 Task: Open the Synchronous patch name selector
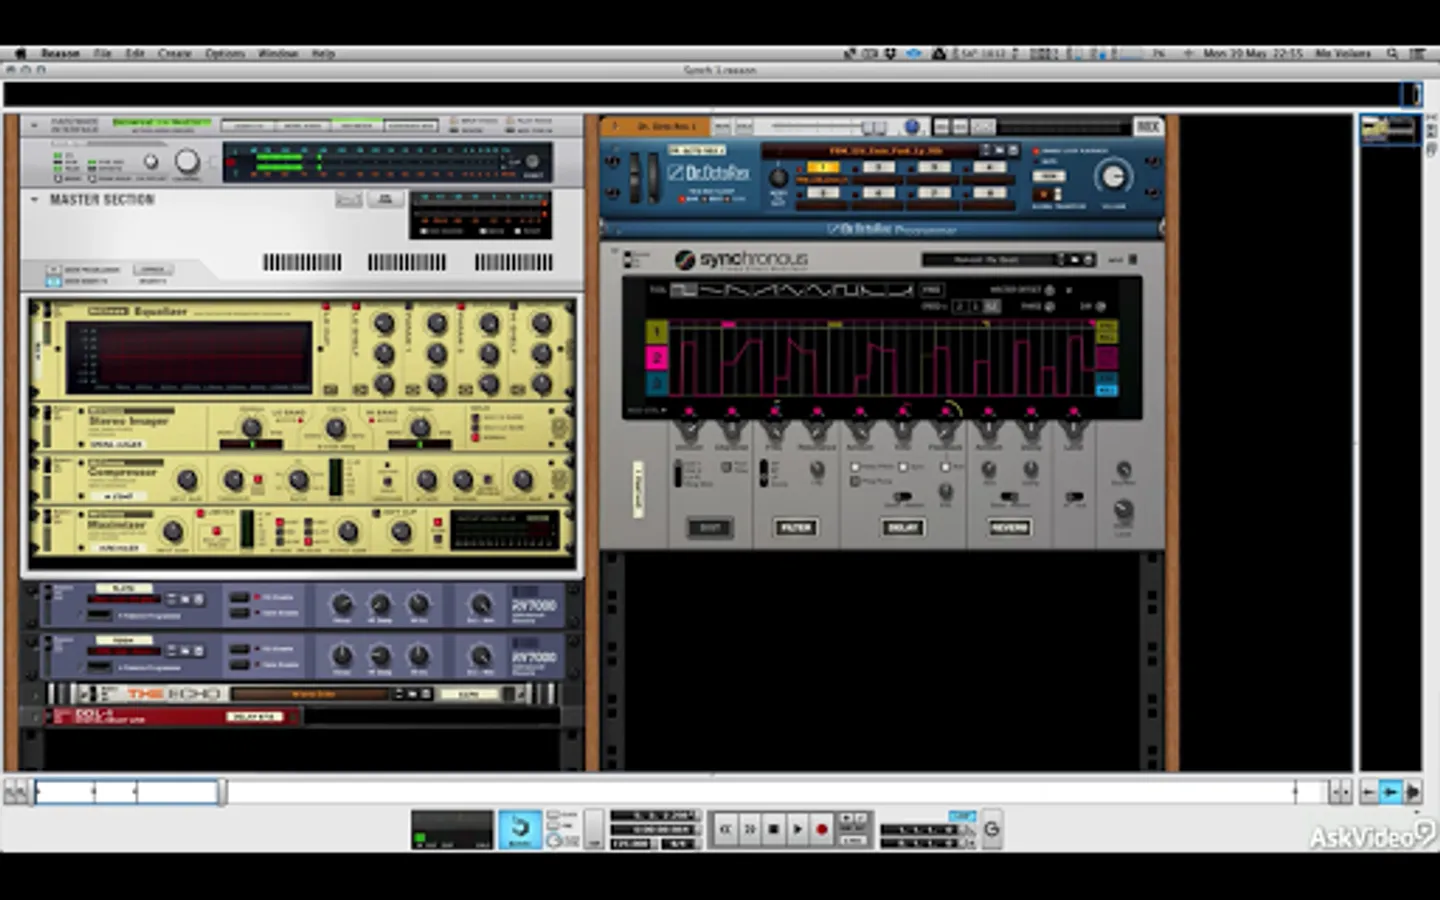(986, 260)
